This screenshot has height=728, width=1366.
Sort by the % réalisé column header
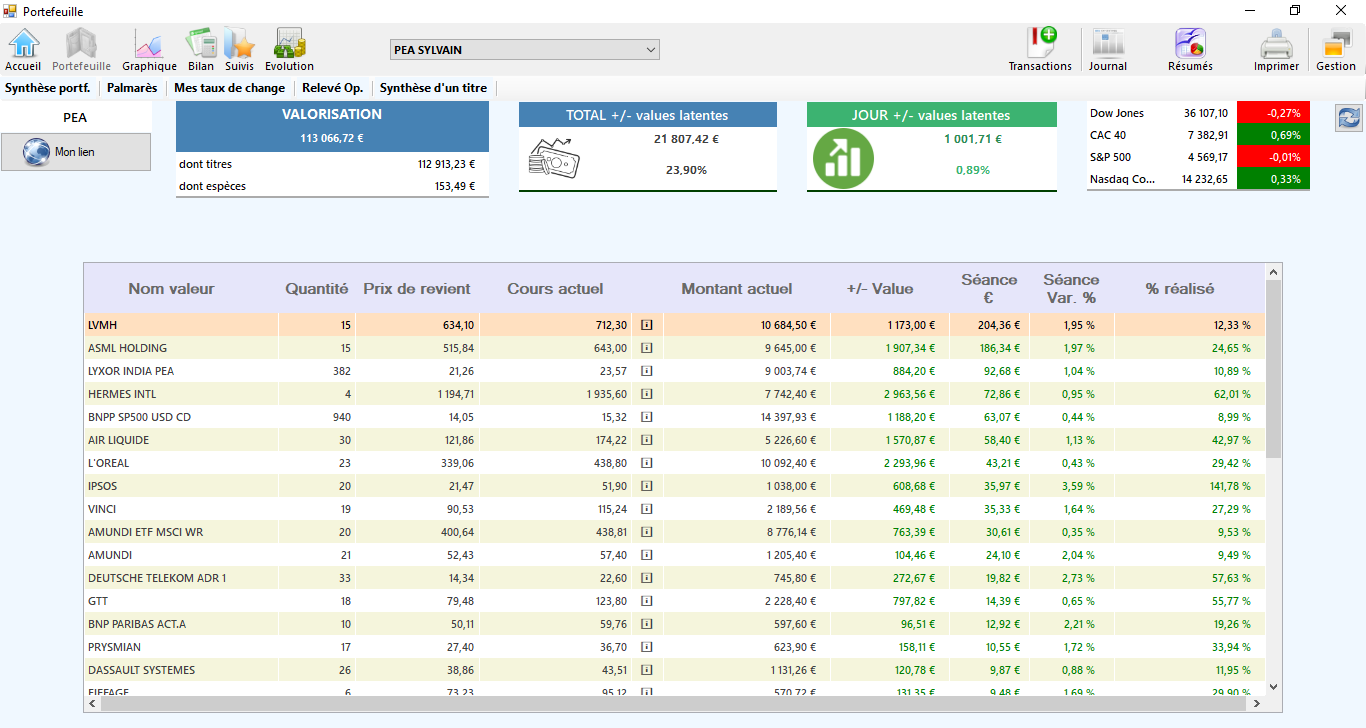point(1180,289)
